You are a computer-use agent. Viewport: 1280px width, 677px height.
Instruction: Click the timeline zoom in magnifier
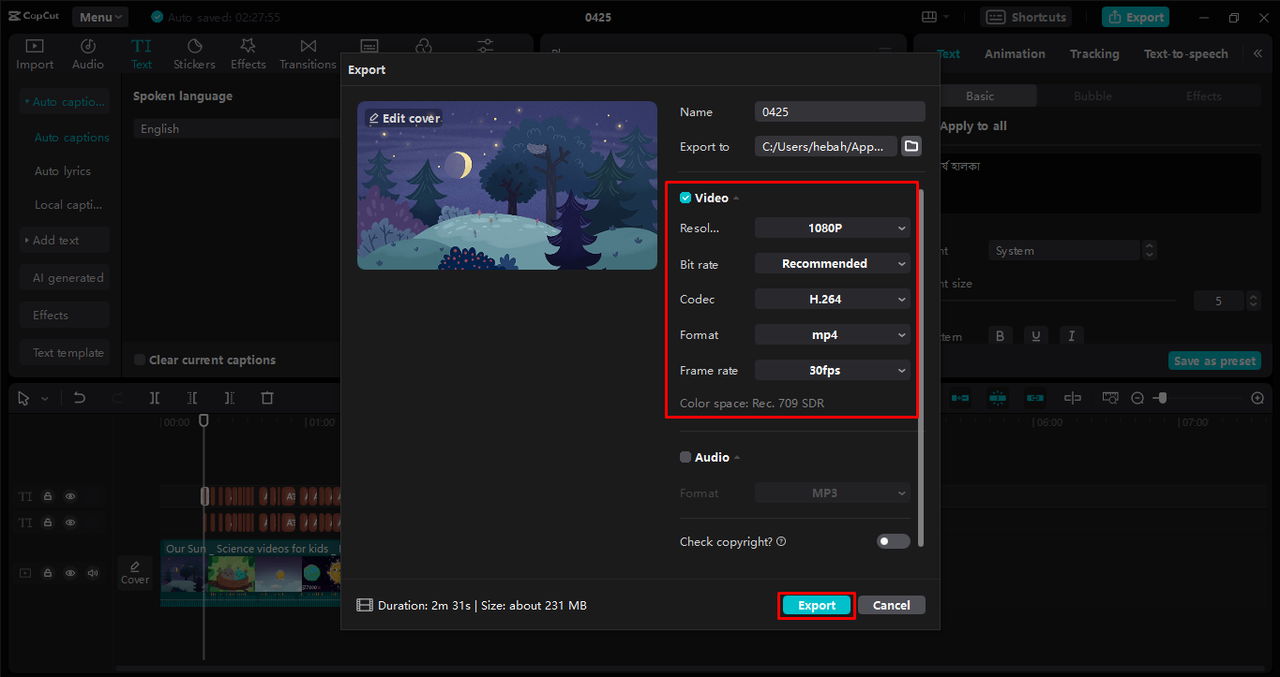click(x=1257, y=398)
